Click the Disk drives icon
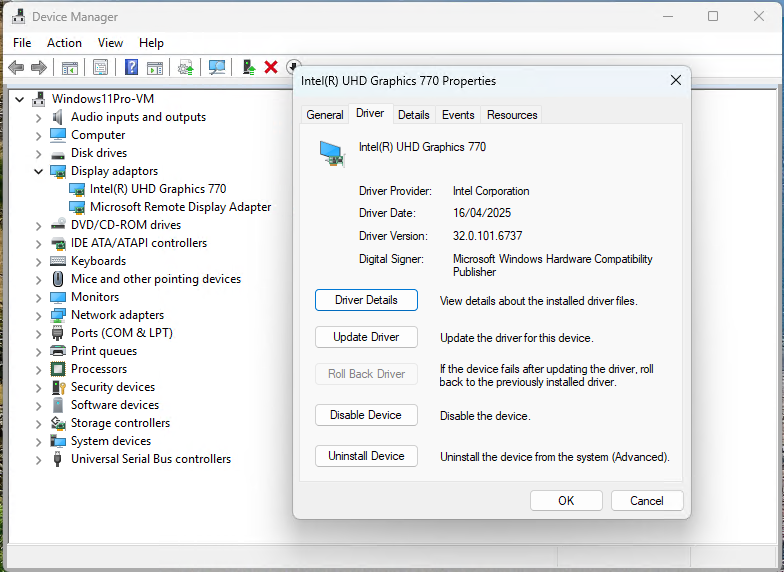Viewport: 784px width, 572px height. click(x=58, y=154)
